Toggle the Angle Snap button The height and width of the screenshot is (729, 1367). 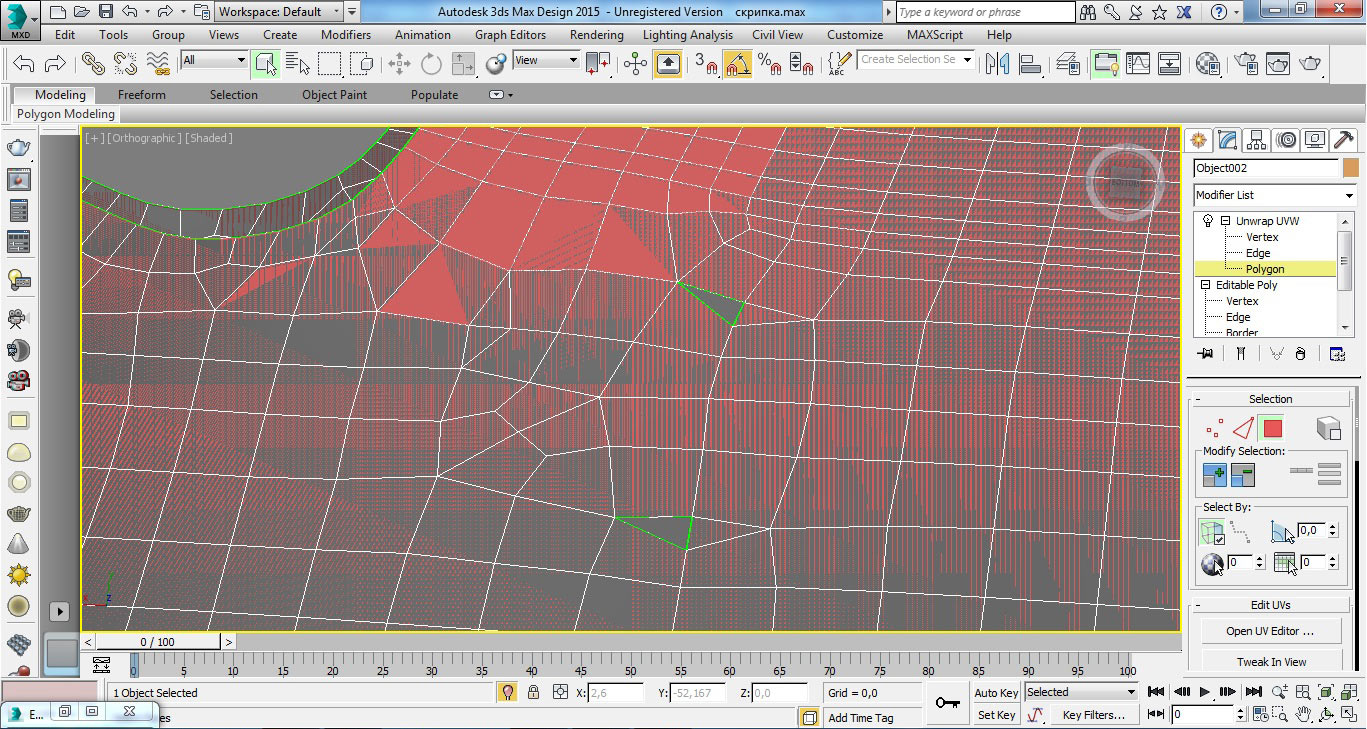pyautogui.click(x=737, y=64)
